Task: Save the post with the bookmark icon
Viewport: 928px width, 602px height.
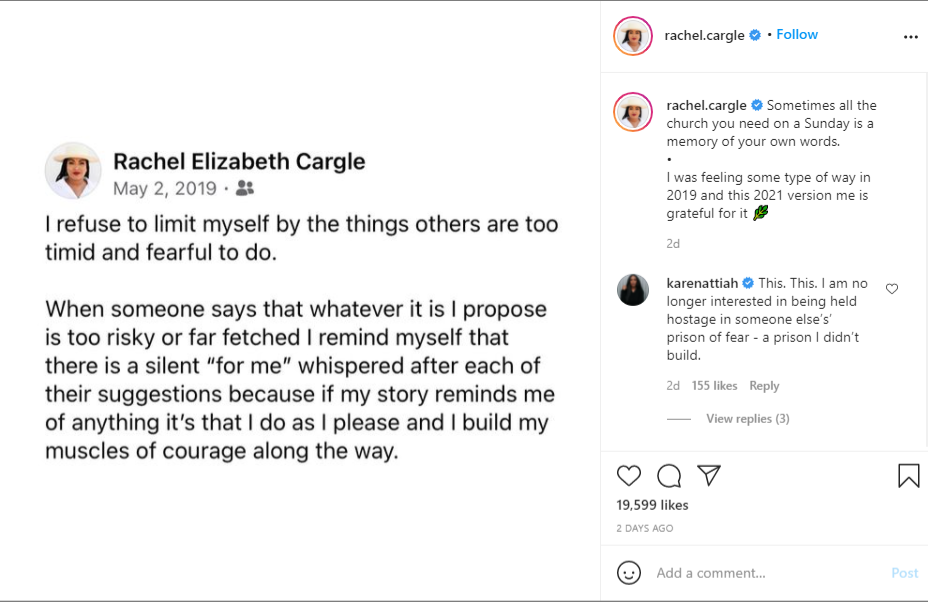Action: 908,475
